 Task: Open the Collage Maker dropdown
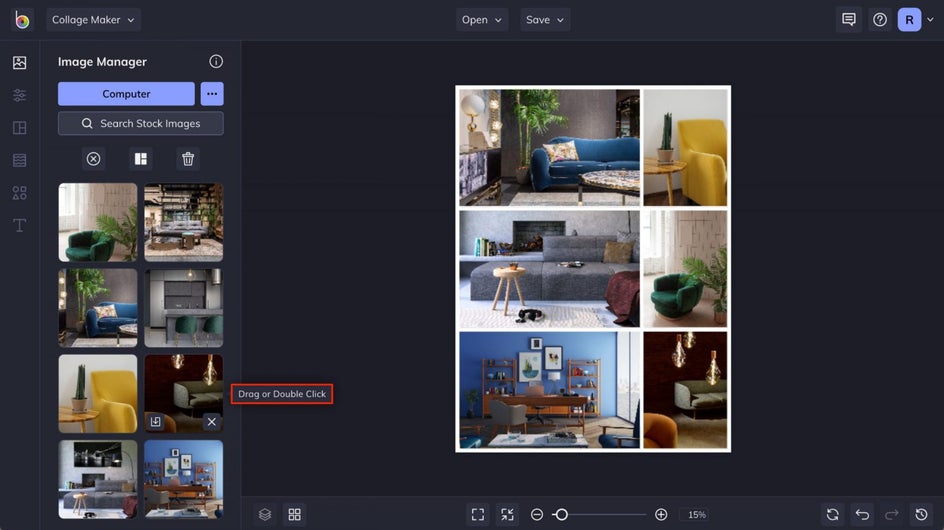(93, 20)
